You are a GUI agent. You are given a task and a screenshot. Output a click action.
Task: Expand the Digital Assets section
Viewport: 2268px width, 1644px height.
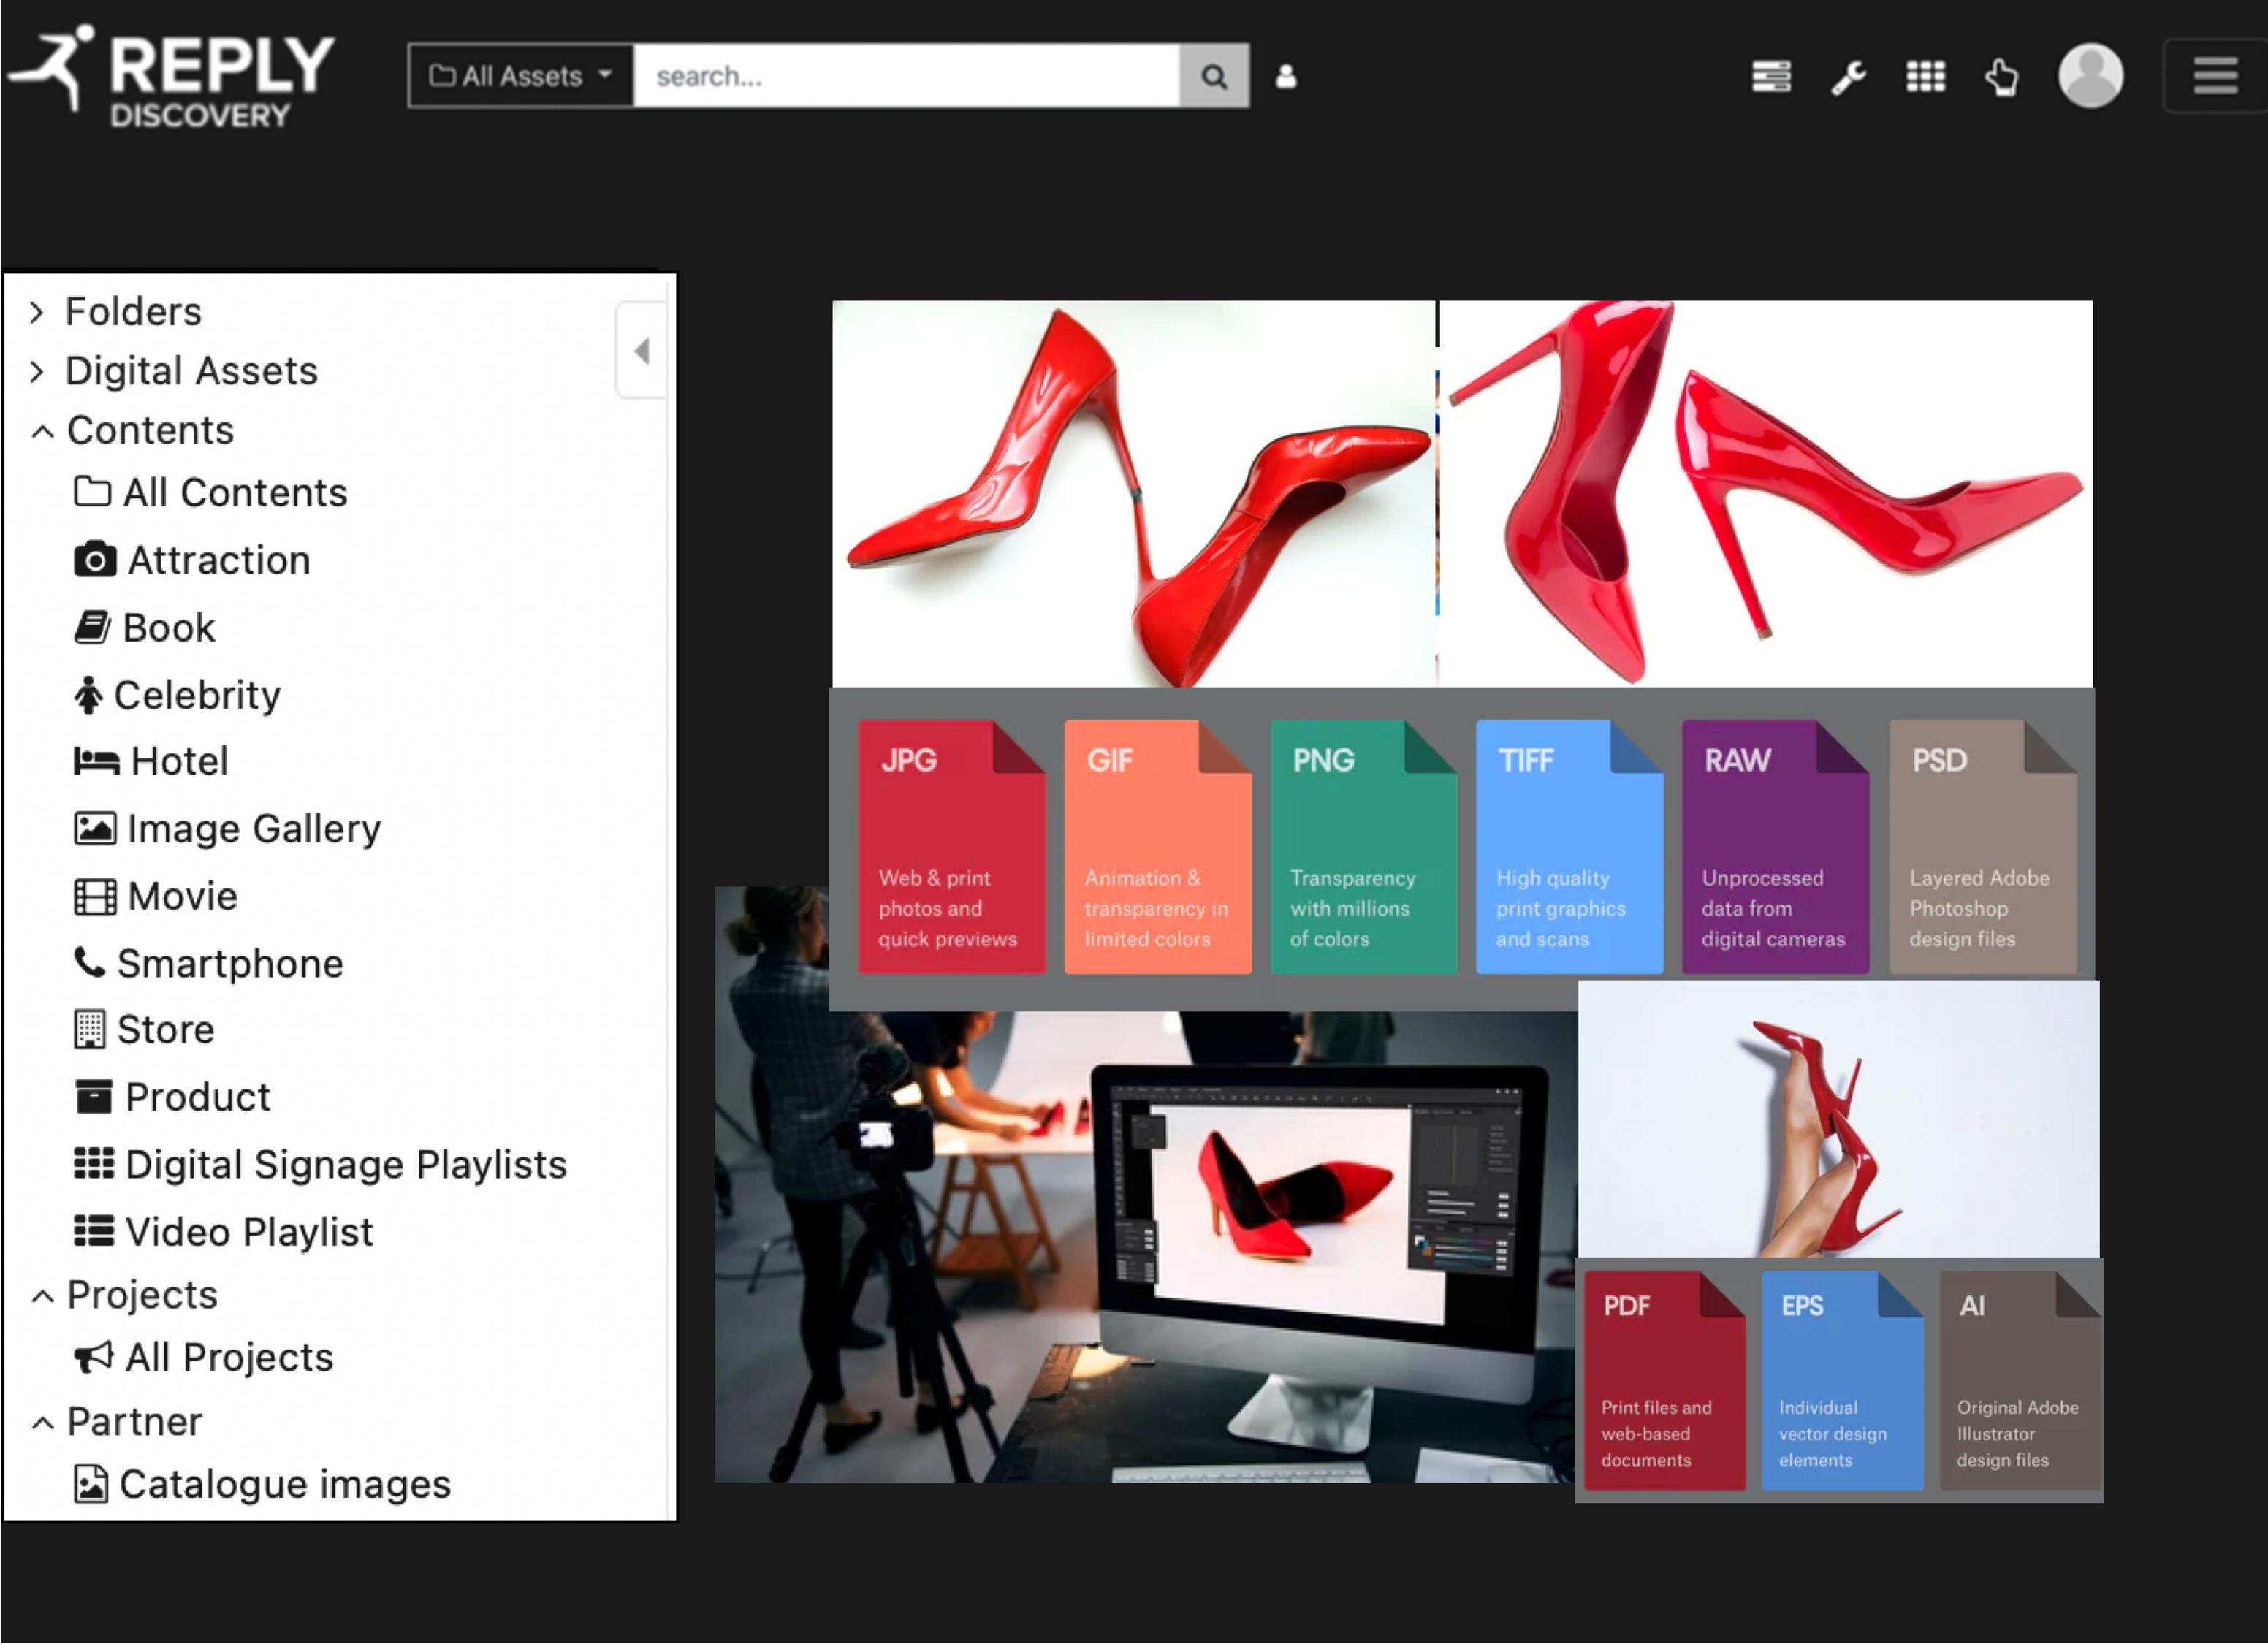[x=37, y=372]
